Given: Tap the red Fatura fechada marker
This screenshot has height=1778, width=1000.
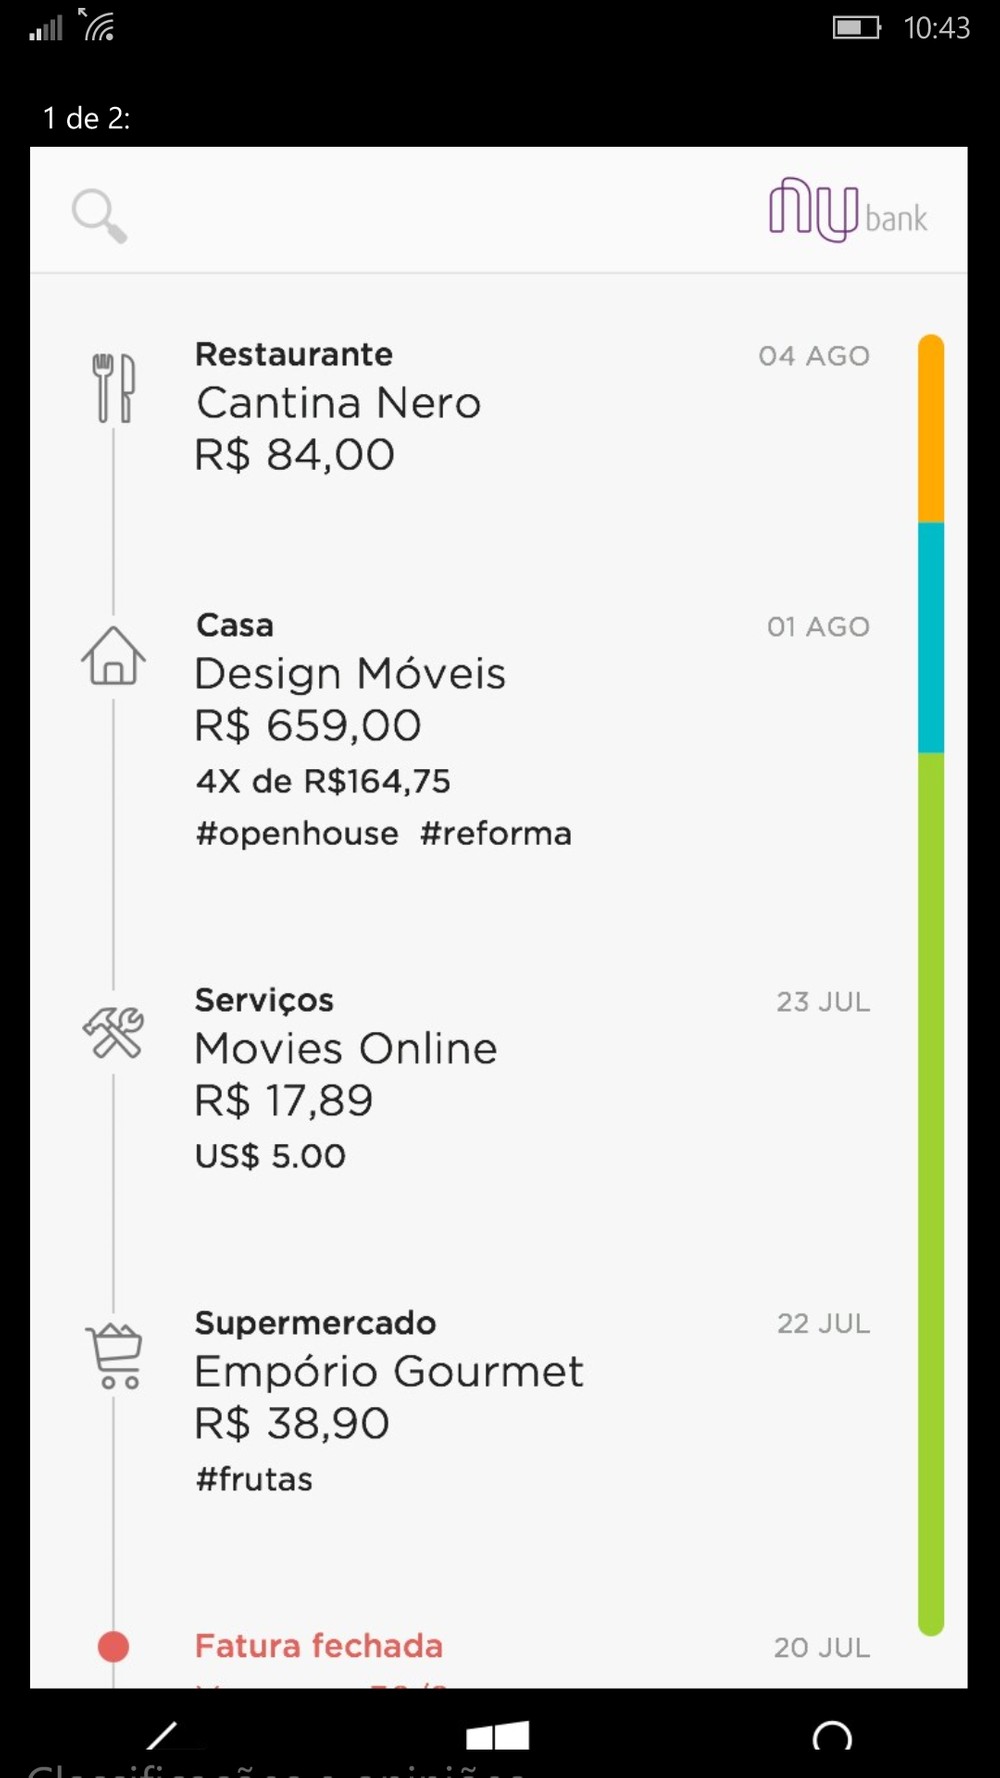Looking at the screenshot, I should 113,1646.
